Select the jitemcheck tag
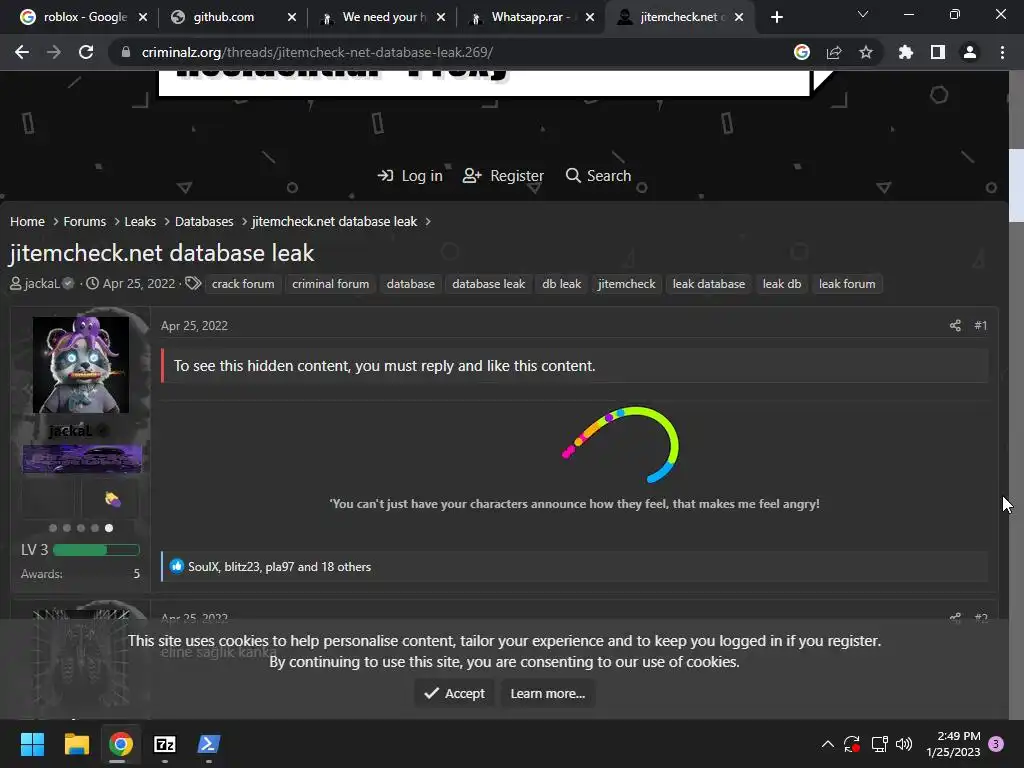Screen dimensions: 1024x768 click(626, 284)
